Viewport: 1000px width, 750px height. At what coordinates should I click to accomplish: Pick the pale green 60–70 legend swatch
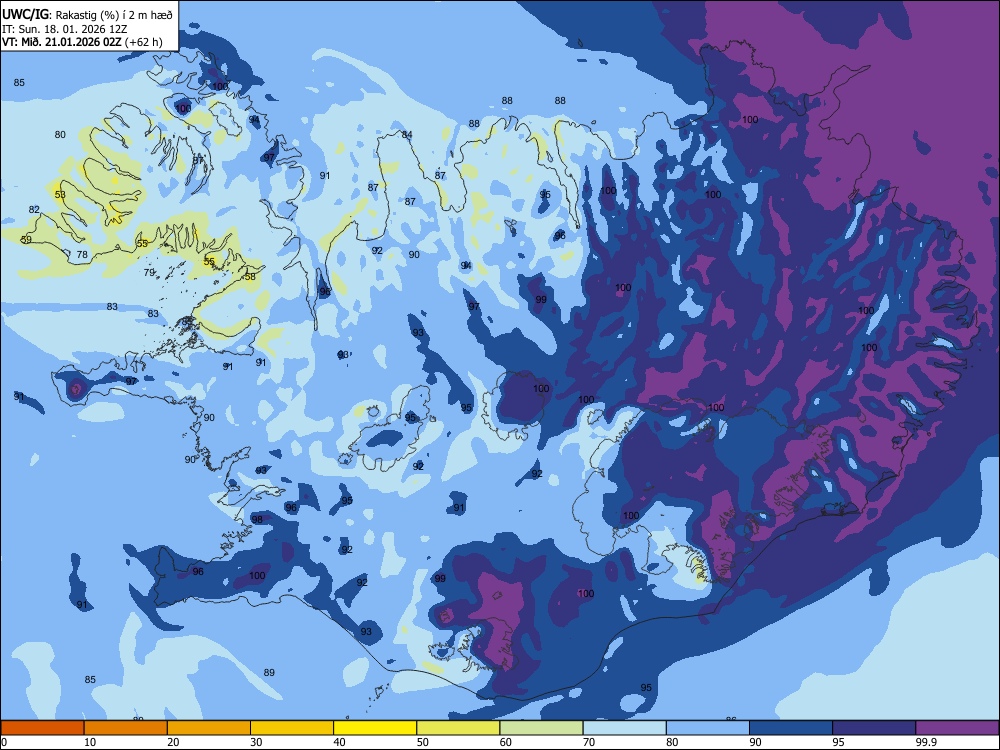point(541,728)
